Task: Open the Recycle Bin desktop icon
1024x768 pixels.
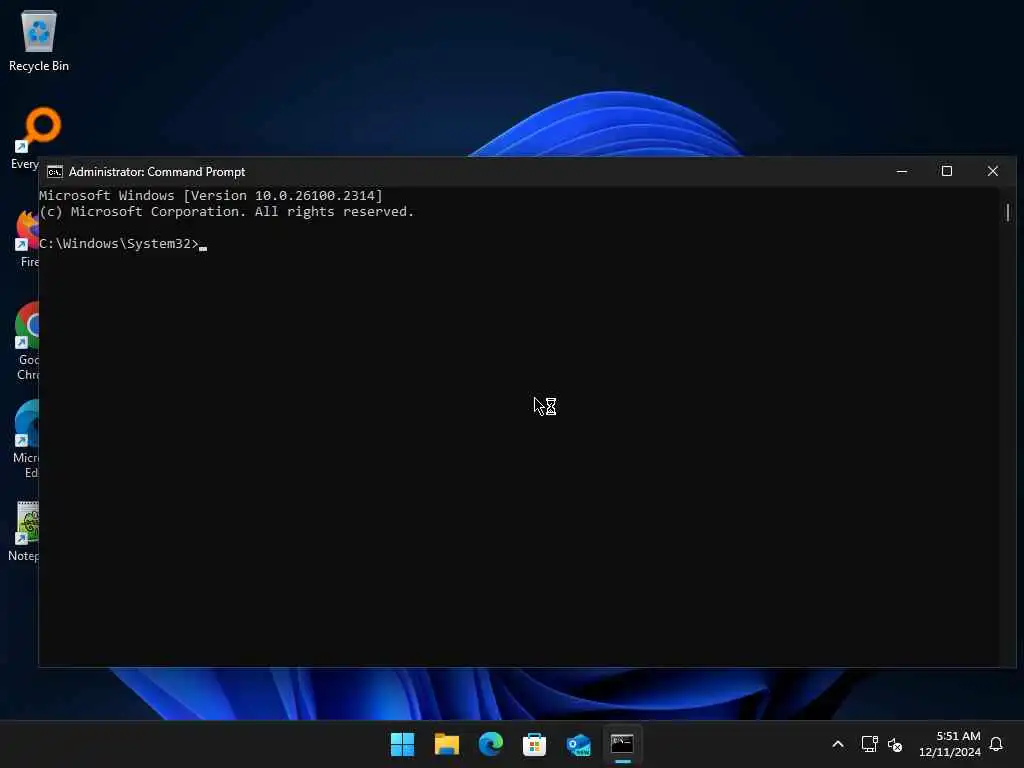Action: click(39, 40)
